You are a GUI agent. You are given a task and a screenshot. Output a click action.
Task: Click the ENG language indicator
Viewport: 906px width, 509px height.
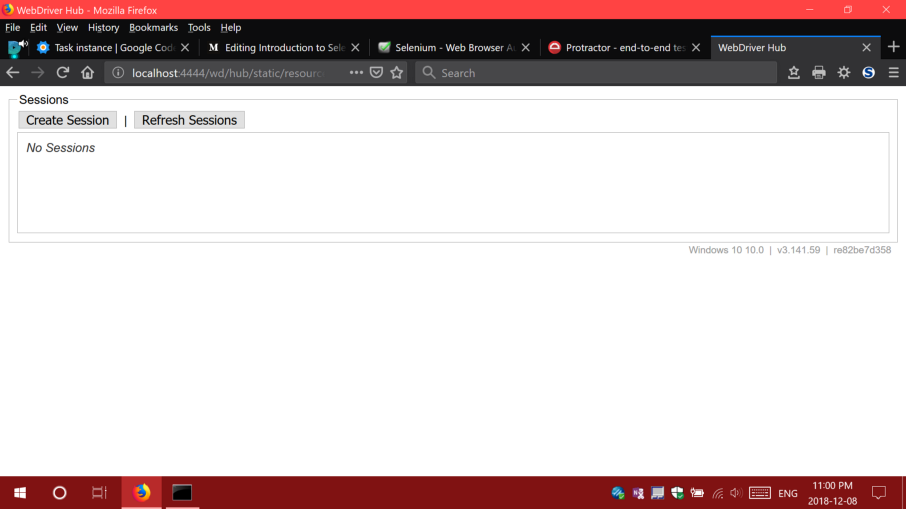788,493
